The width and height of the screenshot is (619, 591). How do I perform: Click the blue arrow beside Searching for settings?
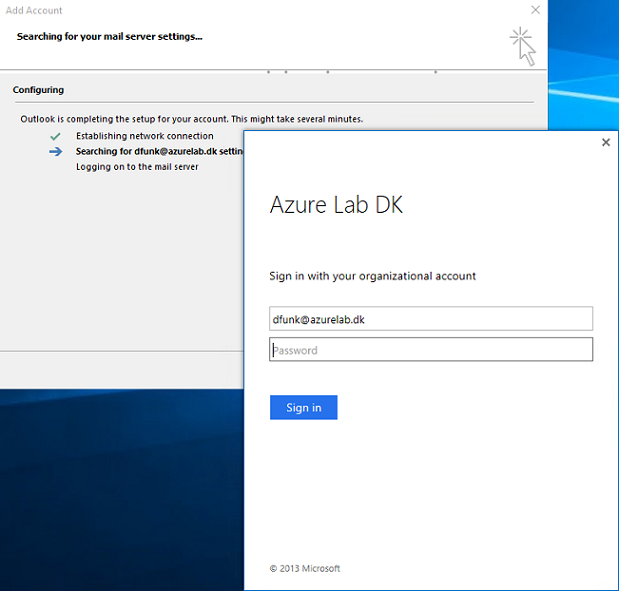(56, 152)
